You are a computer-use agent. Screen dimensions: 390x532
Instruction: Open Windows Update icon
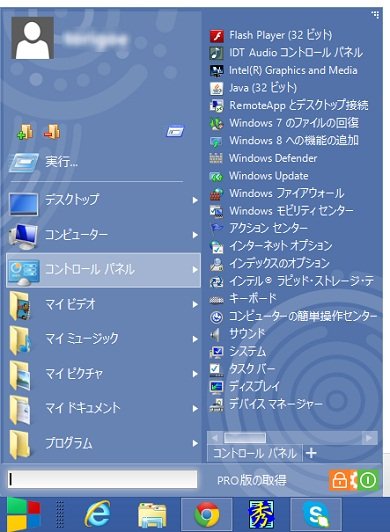click(217, 176)
